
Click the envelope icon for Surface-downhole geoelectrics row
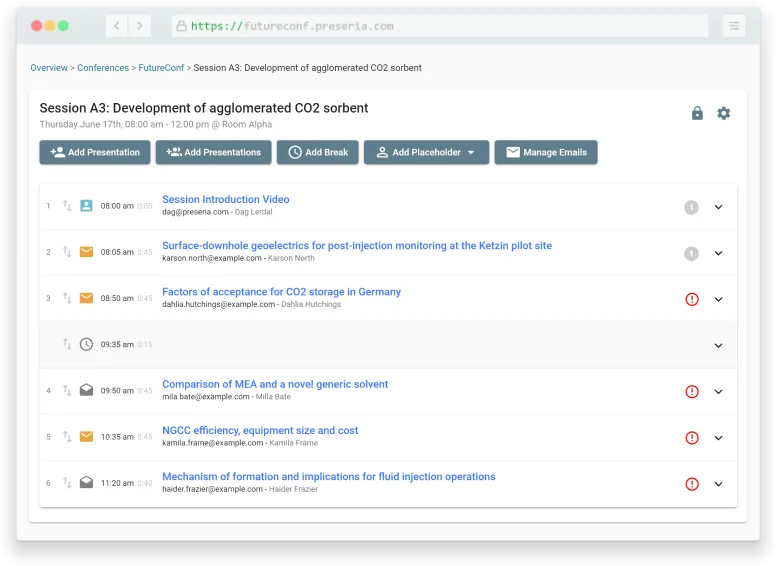[86, 252]
